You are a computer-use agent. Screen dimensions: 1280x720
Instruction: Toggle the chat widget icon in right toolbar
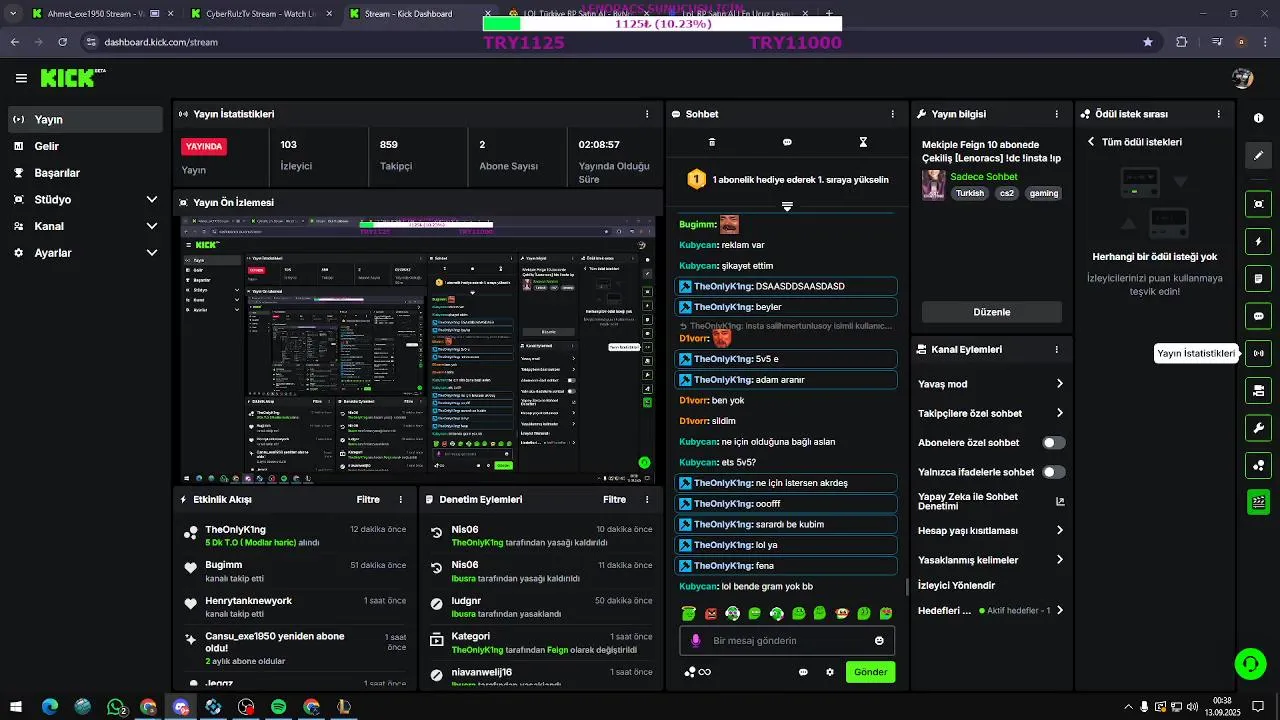1258,316
